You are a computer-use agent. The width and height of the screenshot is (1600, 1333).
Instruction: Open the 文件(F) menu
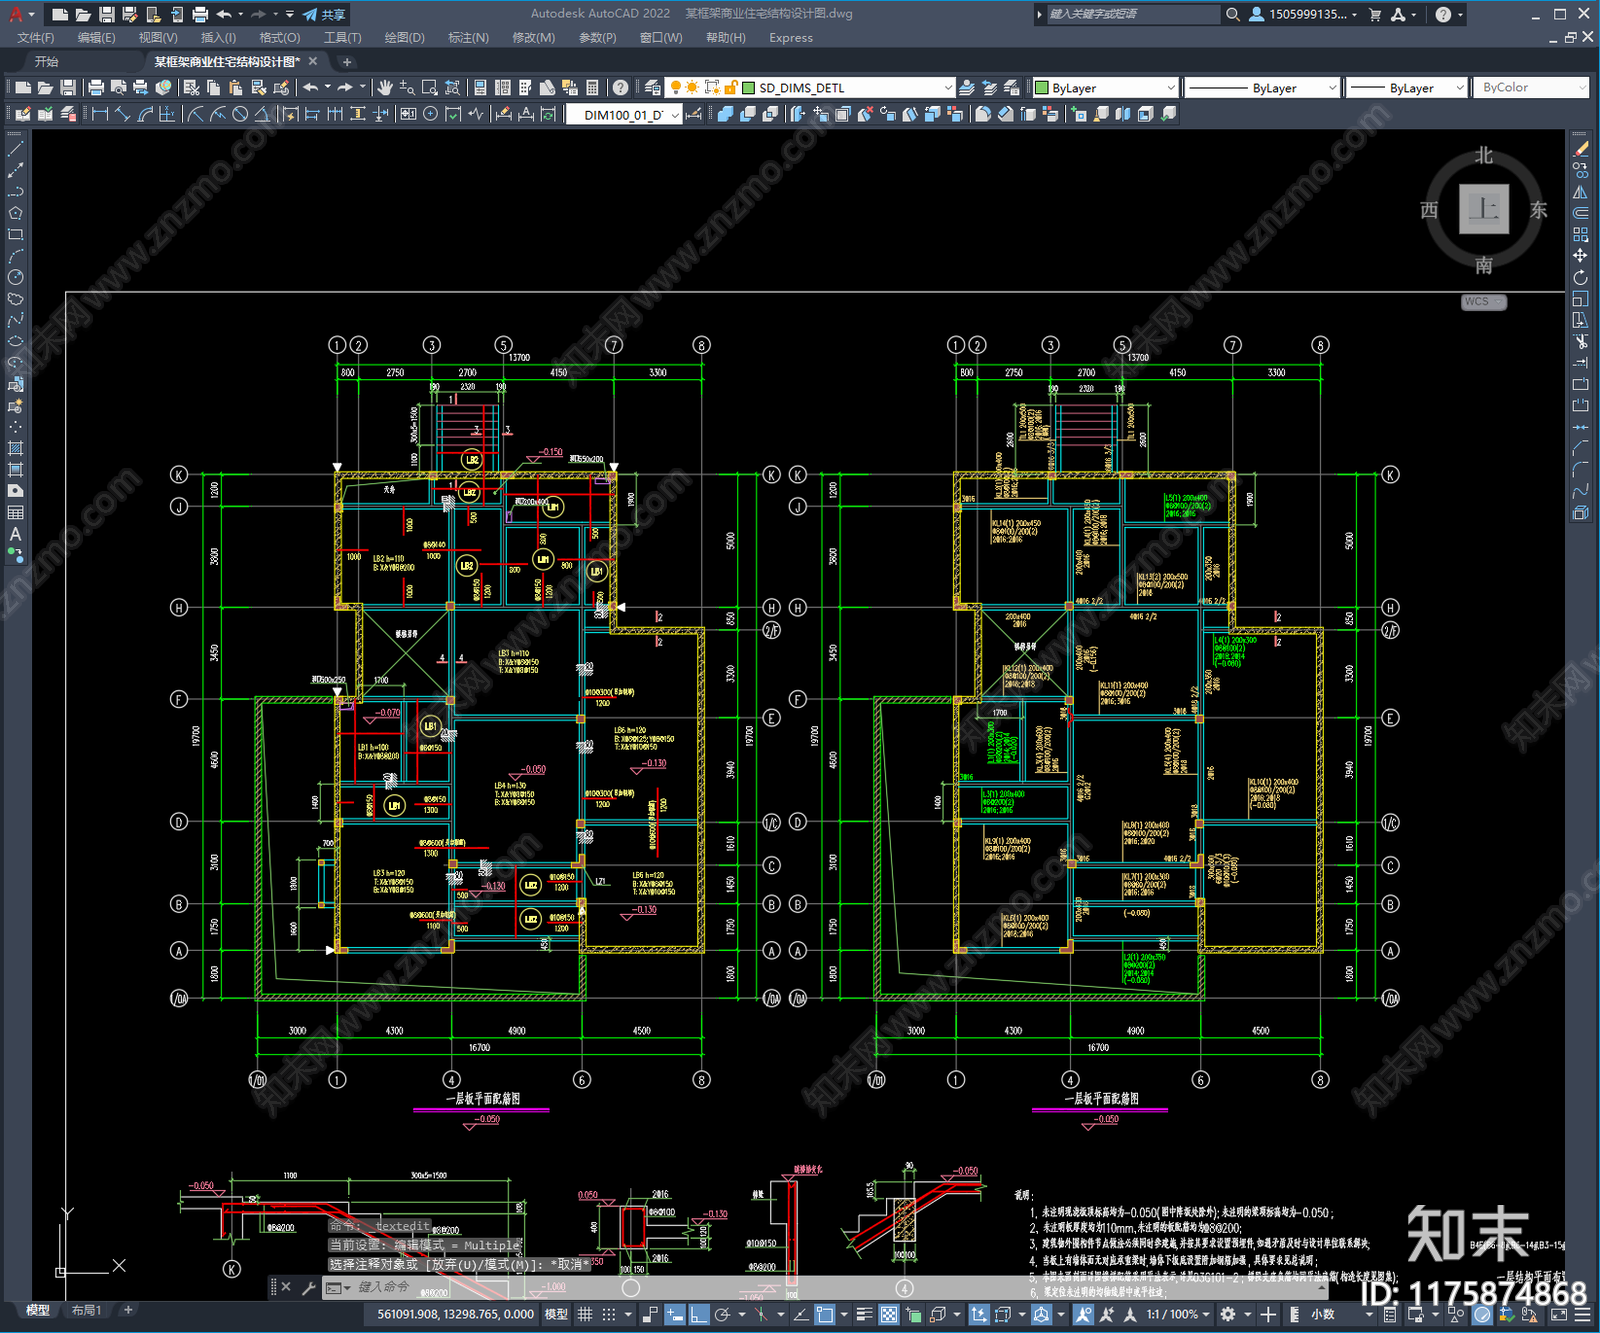[36, 38]
